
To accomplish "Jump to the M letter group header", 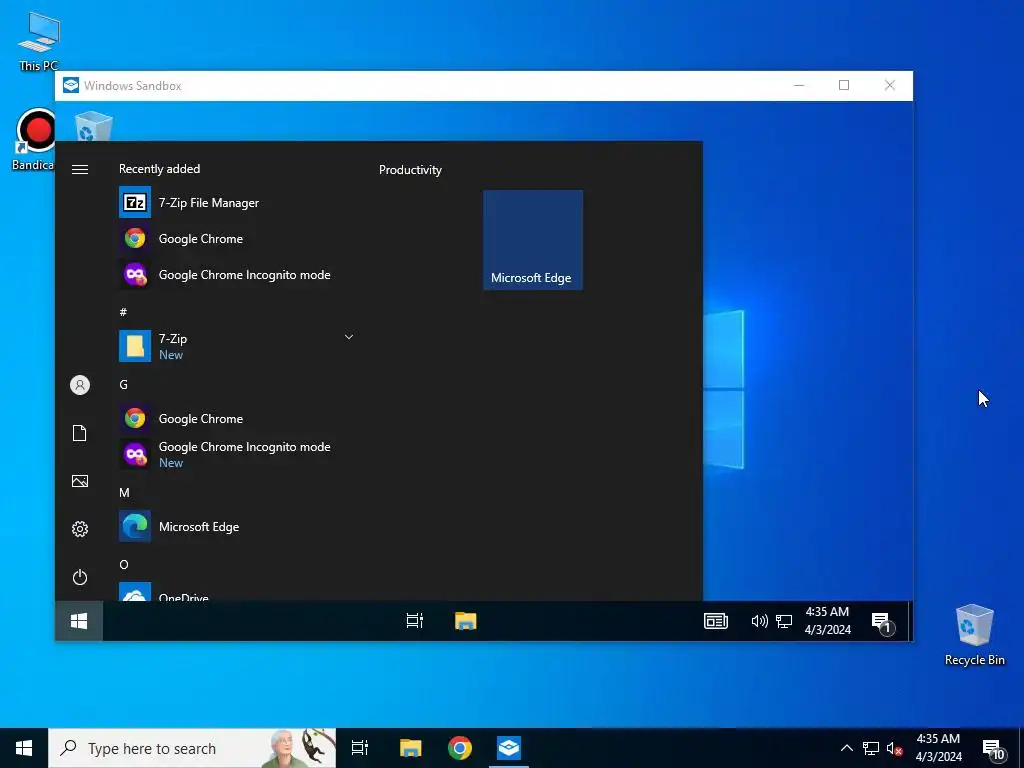I will pos(124,492).
